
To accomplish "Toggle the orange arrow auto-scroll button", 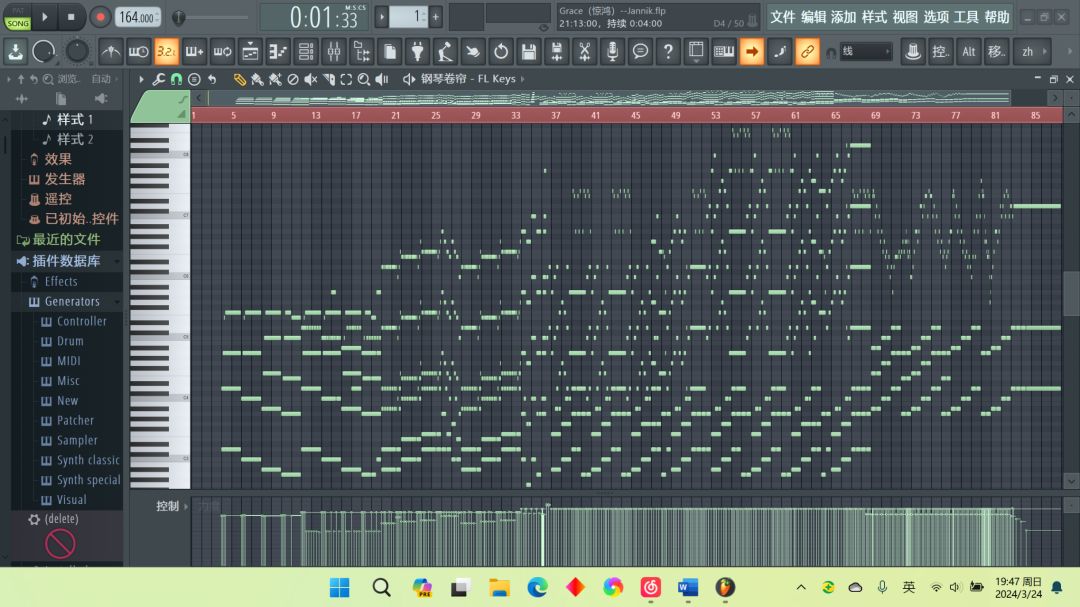I will pyautogui.click(x=751, y=51).
